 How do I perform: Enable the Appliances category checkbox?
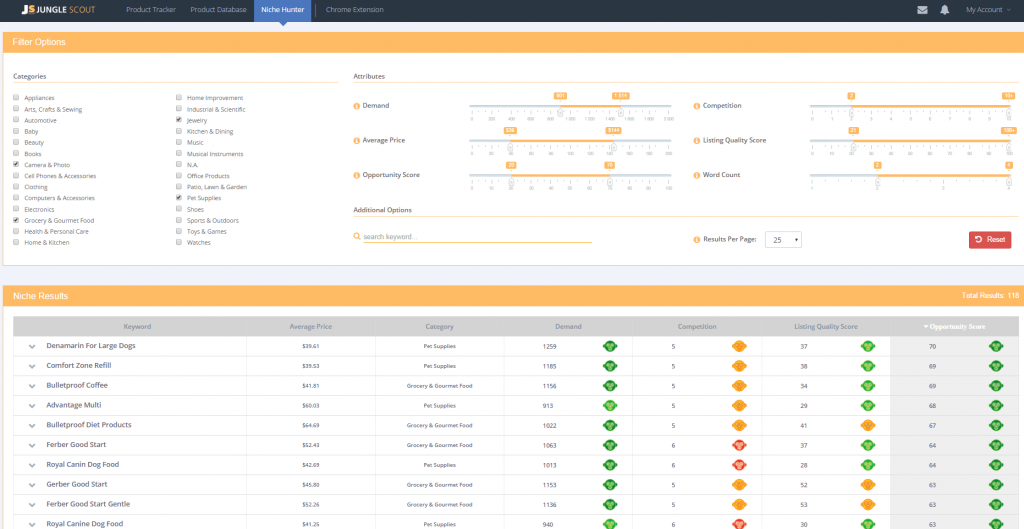click(16, 97)
